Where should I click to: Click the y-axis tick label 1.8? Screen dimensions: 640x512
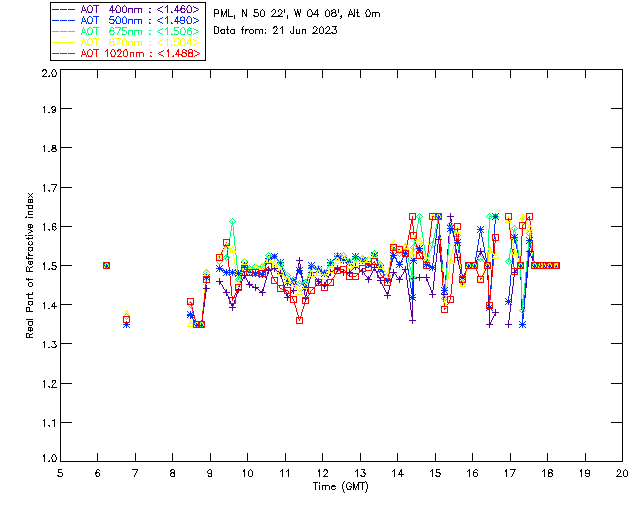click(x=49, y=148)
